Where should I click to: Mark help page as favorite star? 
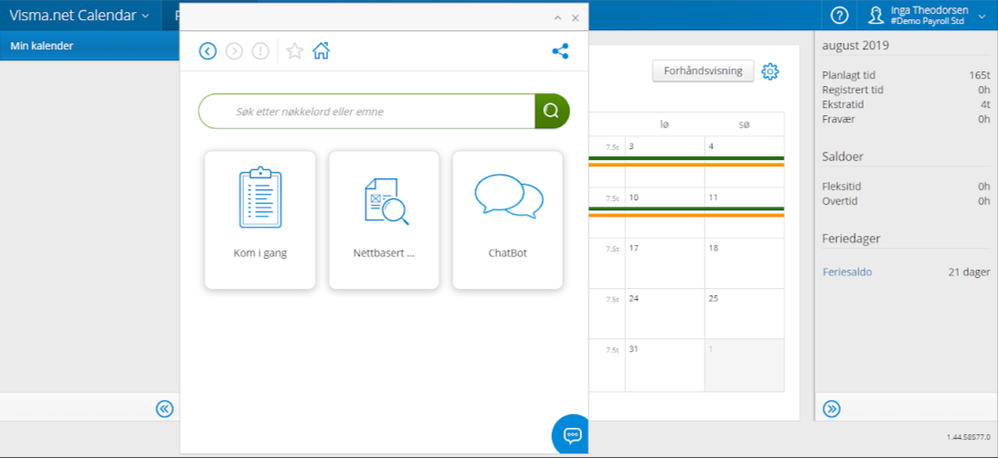(294, 51)
